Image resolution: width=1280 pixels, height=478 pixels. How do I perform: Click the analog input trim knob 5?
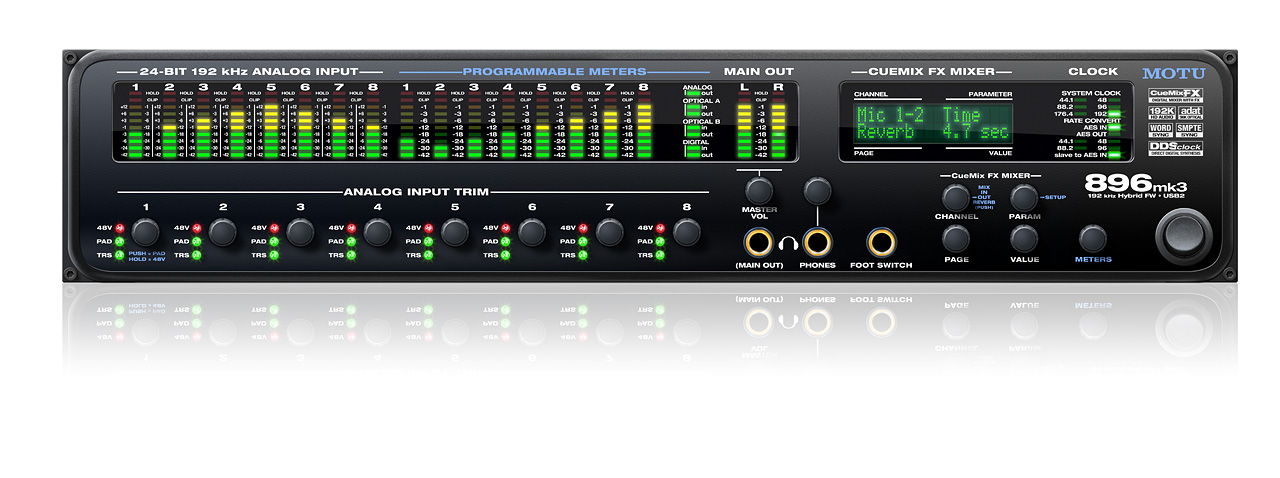(455, 233)
